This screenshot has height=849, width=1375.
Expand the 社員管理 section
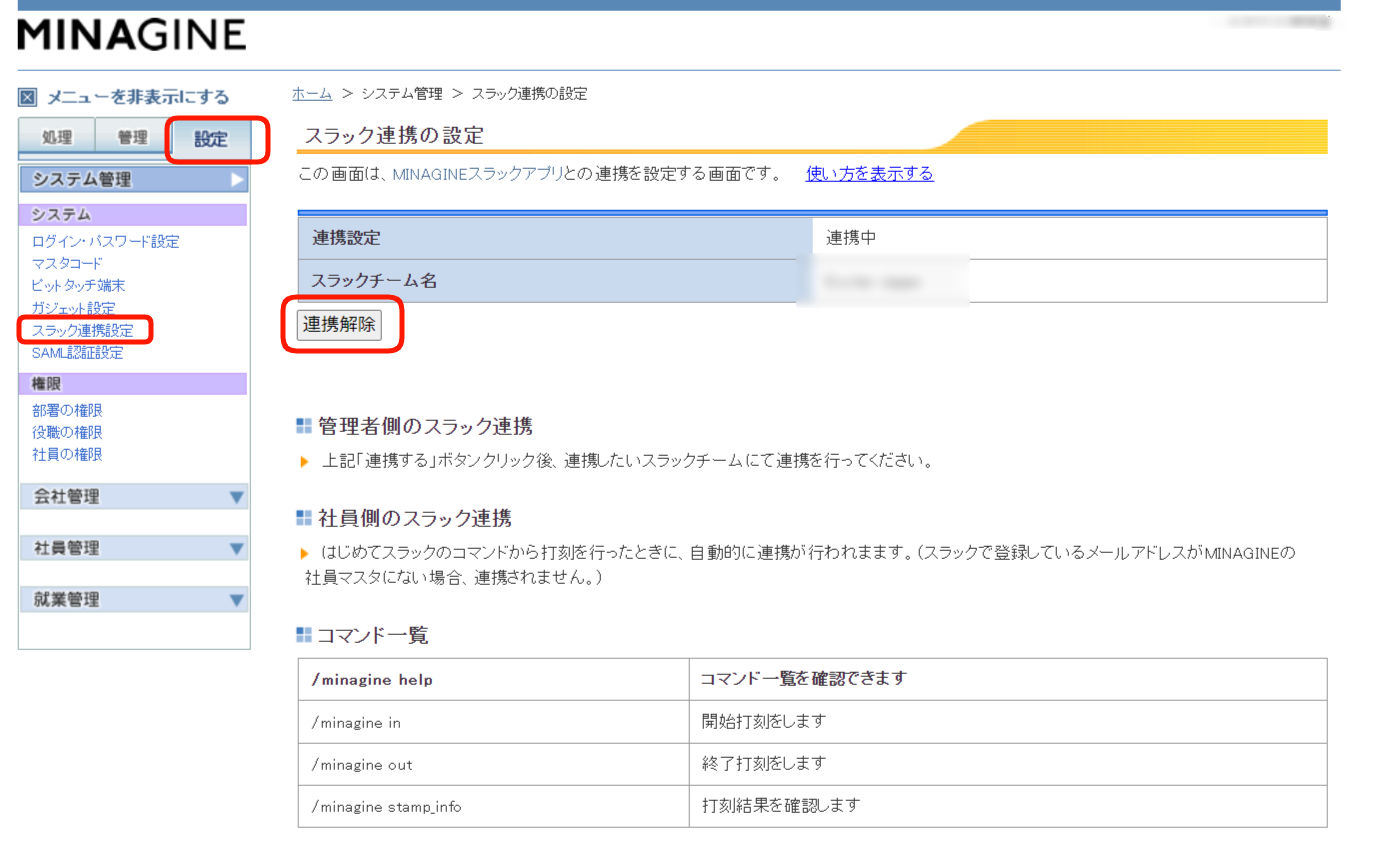pyautogui.click(x=134, y=548)
